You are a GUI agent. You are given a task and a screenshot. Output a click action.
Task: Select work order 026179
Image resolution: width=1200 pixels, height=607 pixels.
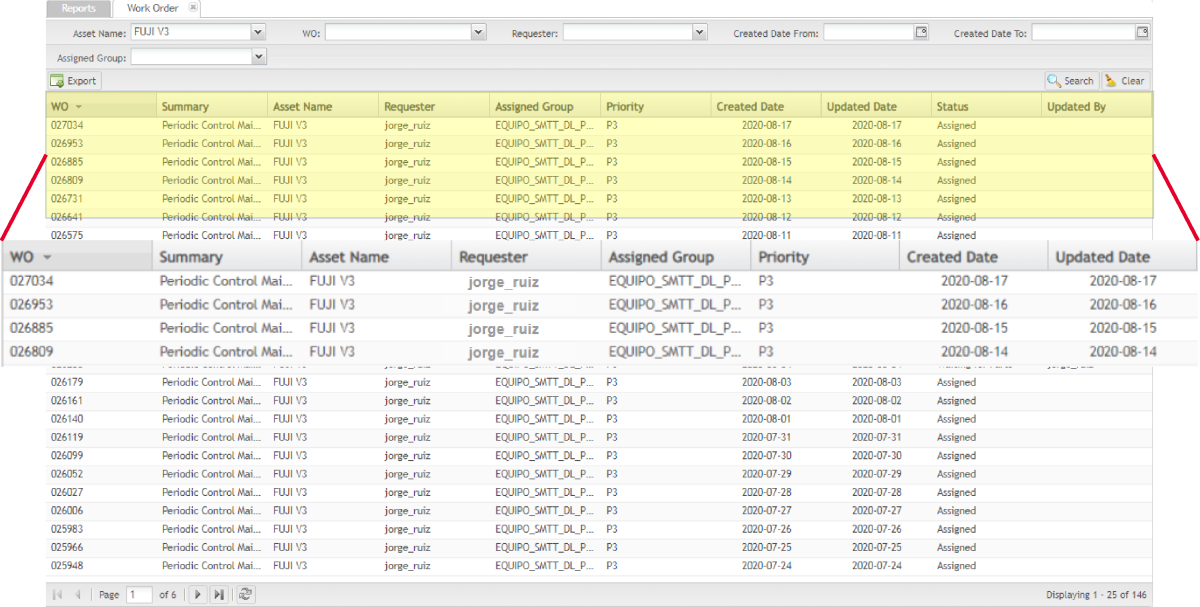[x=599, y=382]
